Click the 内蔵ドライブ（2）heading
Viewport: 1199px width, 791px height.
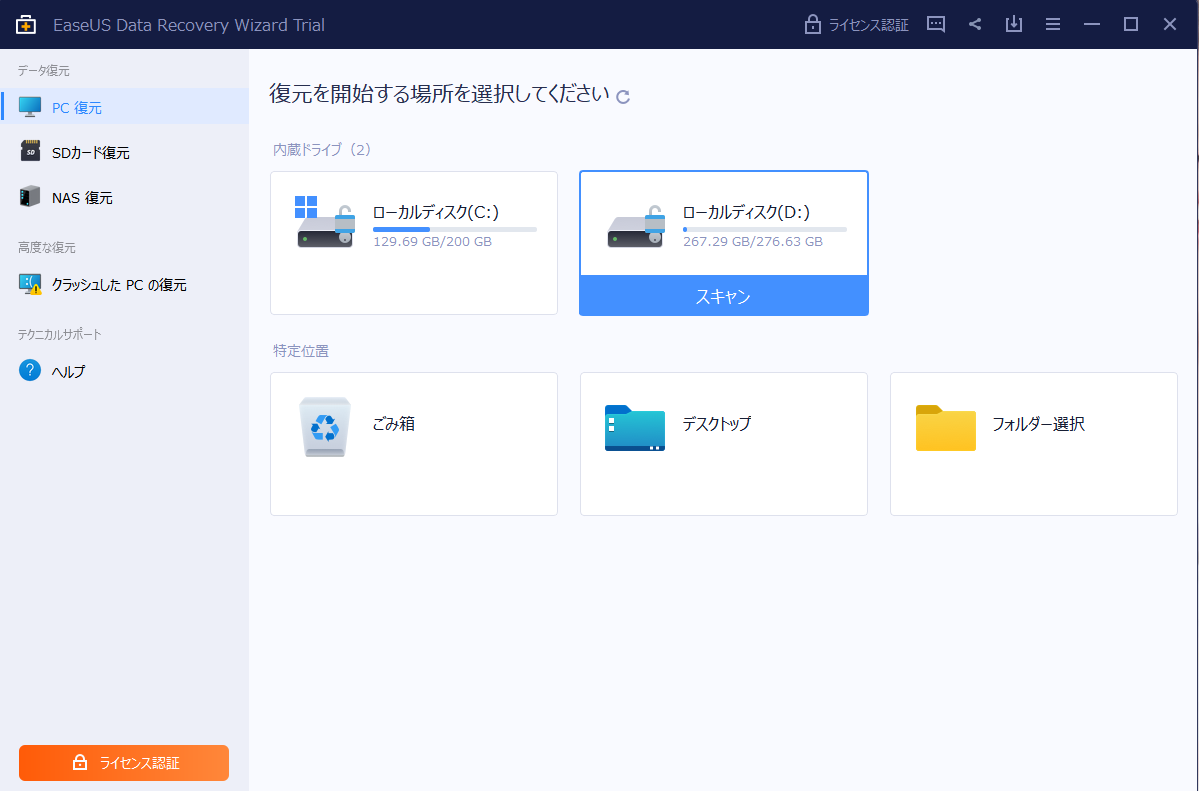[x=322, y=149]
